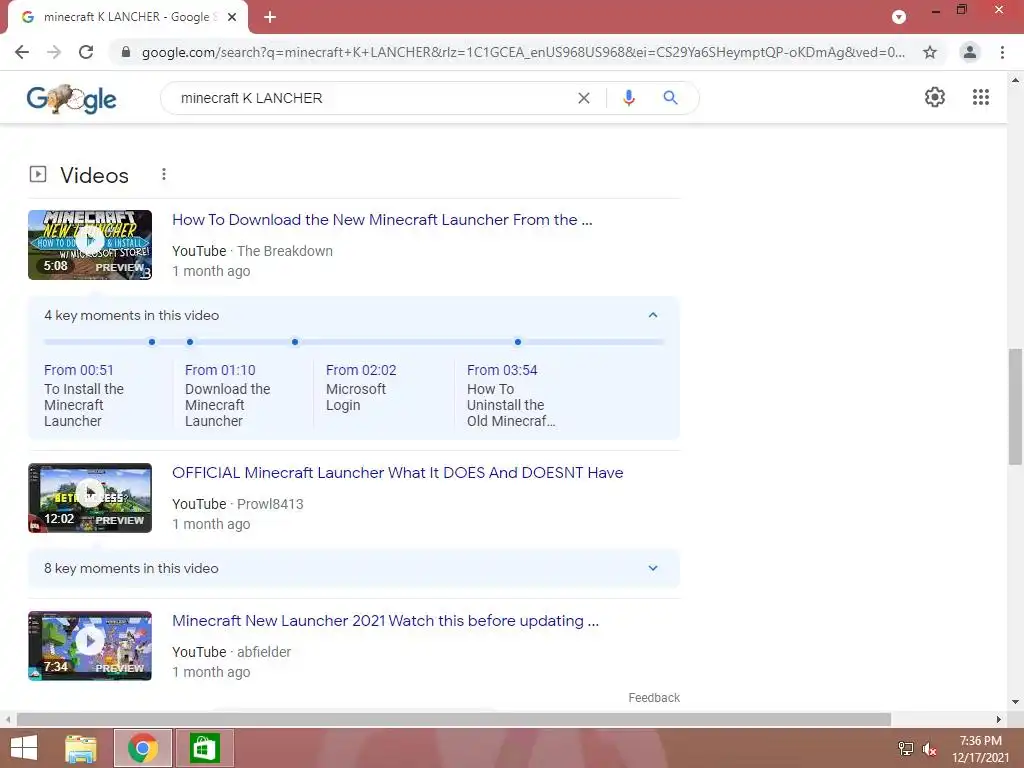Image resolution: width=1024 pixels, height=768 pixels.
Task: Click the network tray icon
Action: tap(906, 749)
